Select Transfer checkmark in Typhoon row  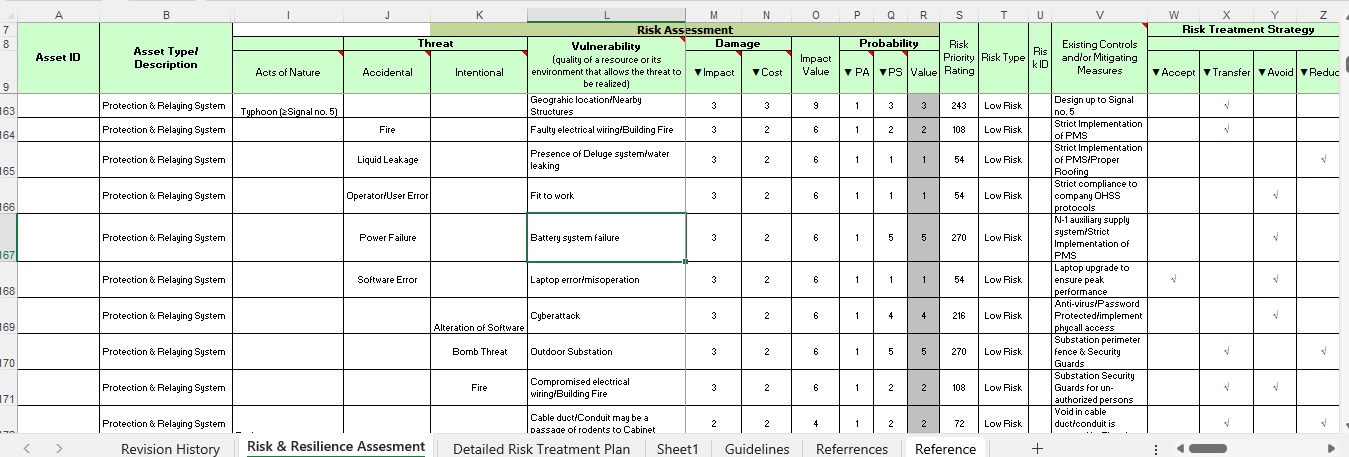pos(1227,106)
